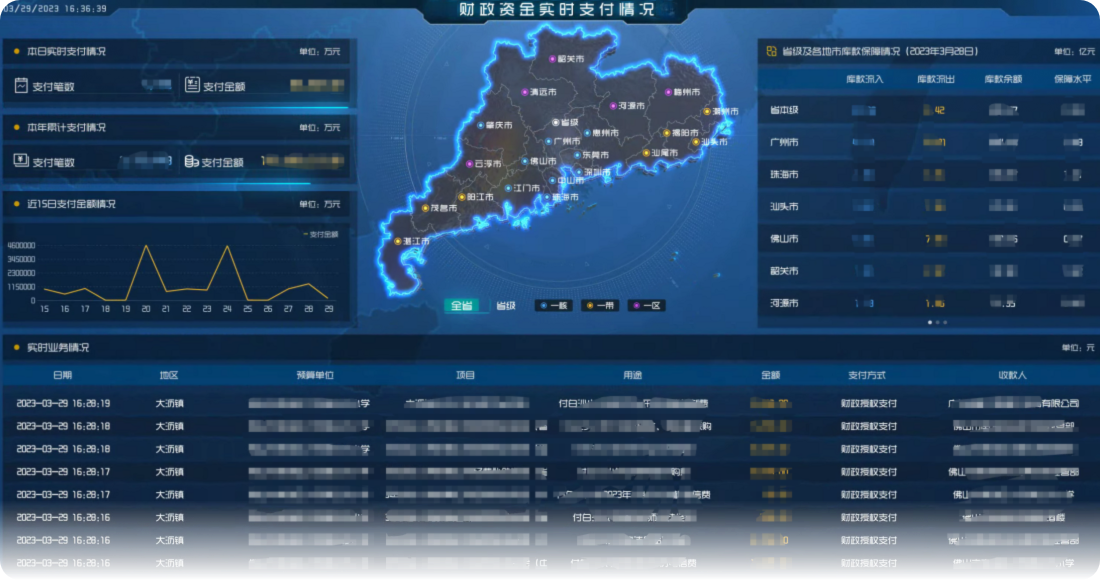Select 广州市 marker on the map

tap(546, 142)
